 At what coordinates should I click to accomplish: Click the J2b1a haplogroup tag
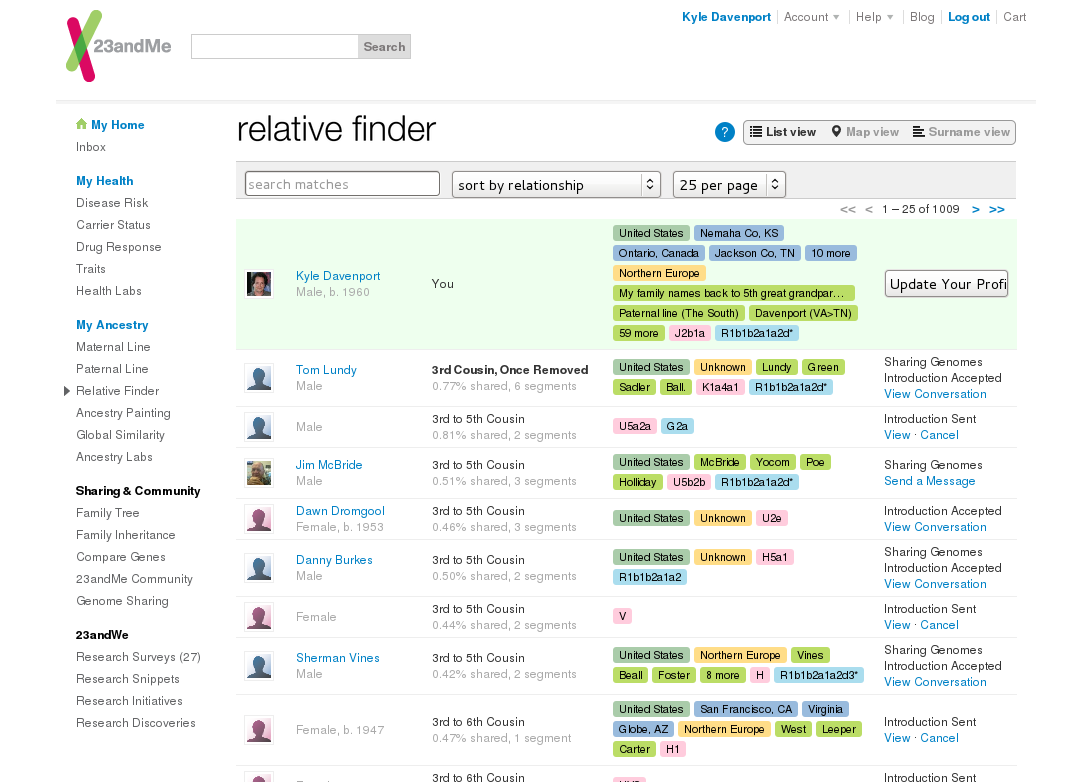(x=690, y=333)
